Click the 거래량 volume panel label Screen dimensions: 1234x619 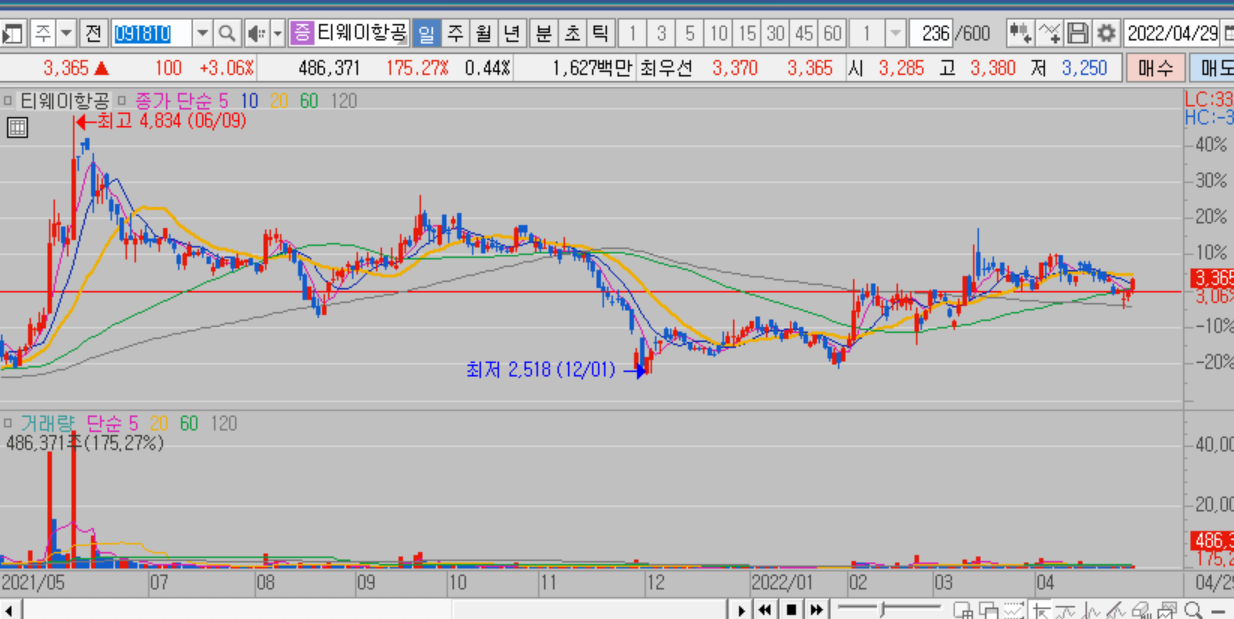pyautogui.click(x=47, y=424)
